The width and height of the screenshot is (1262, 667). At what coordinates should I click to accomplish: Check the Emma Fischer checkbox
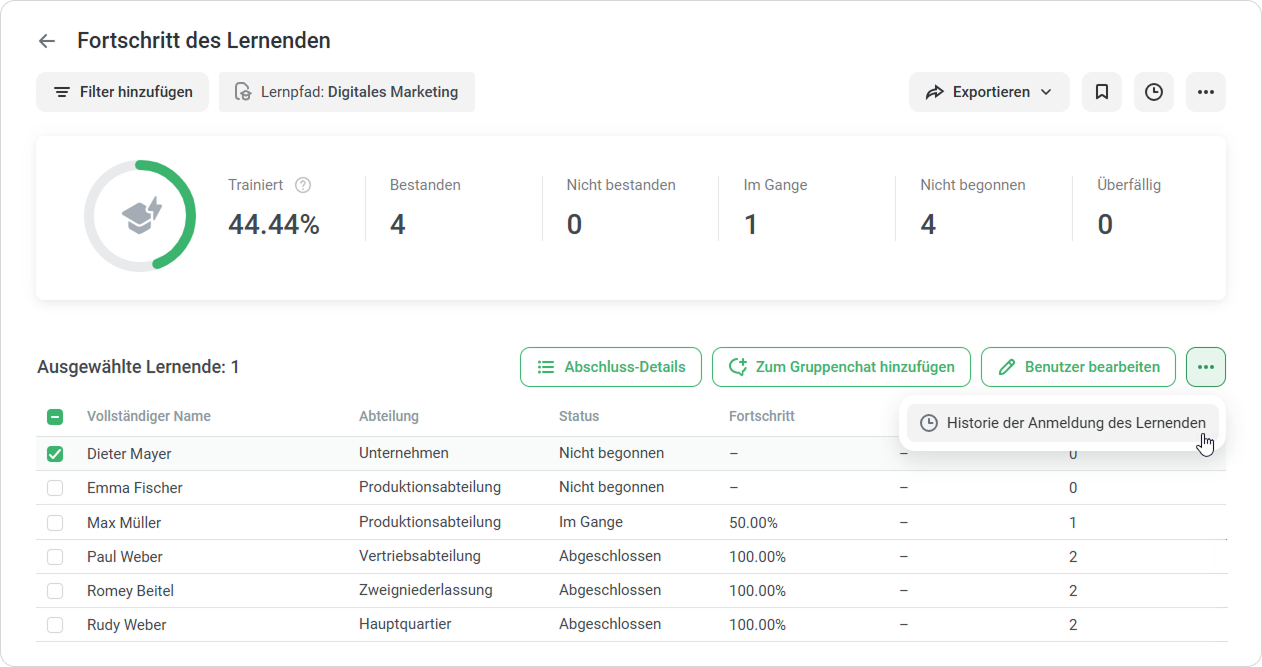point(55,488)
